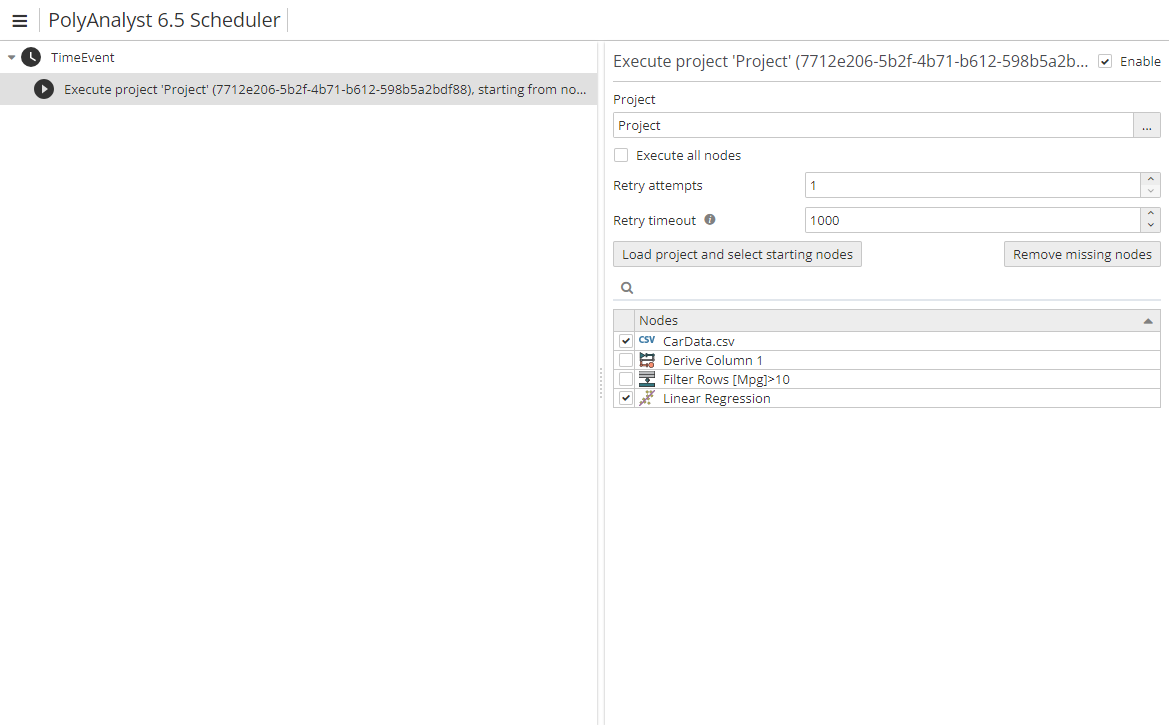Check the Derive Column 1 node checkbox
This screenshot has height=725, width=1169.
click(625, 360)
